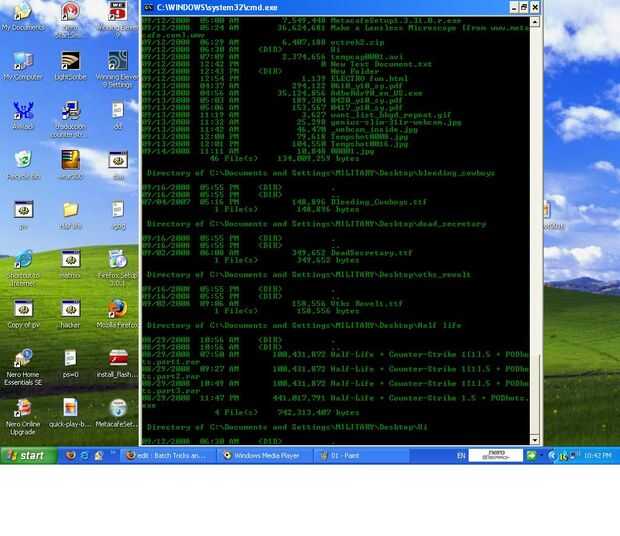
Task: Switch to 01 - Paint taskbar button
Action: tap(361, 455)
